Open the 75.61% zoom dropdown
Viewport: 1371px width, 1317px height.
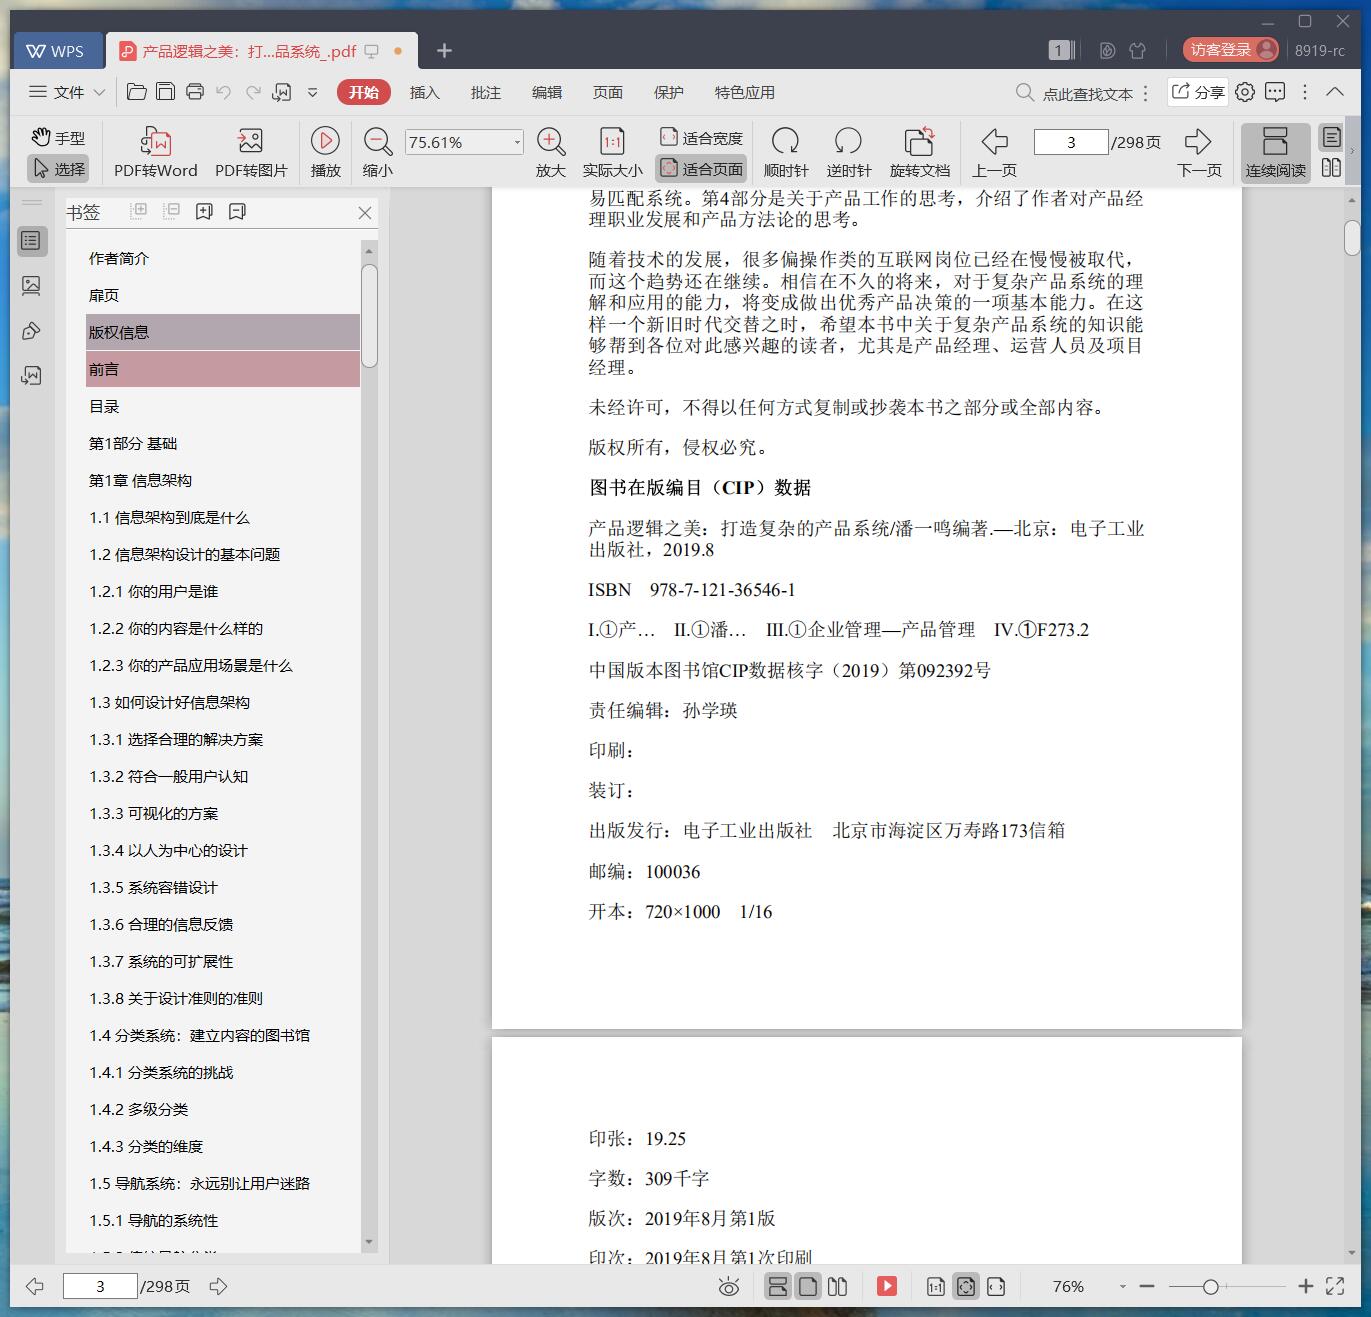coord(517,142)
